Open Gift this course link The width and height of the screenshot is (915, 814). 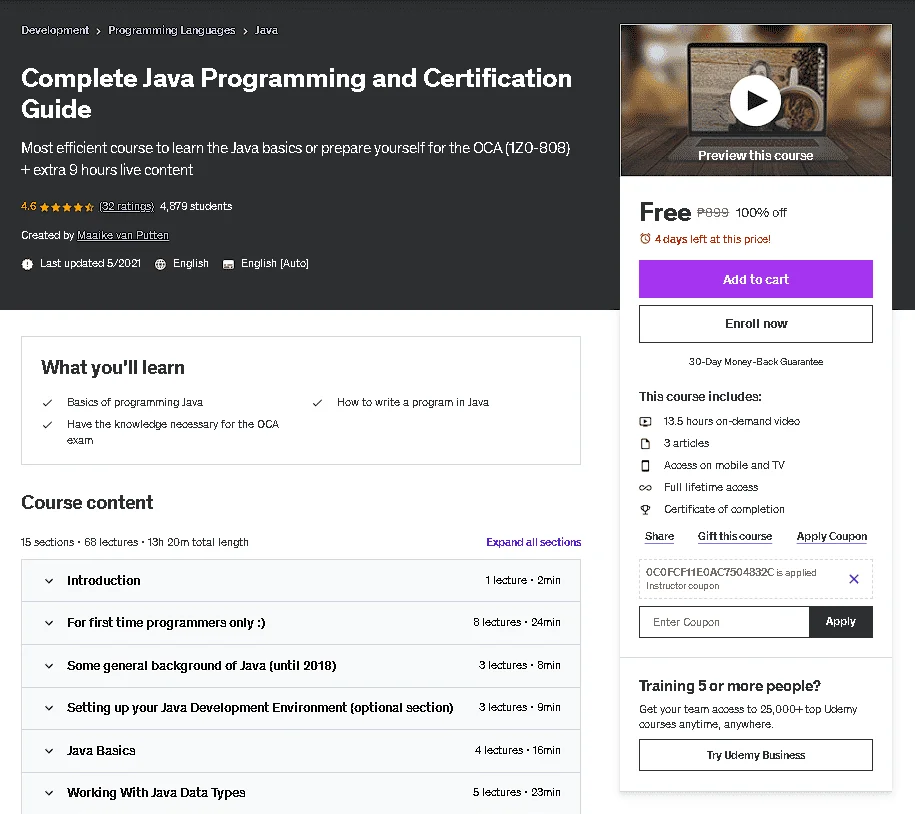click(735, 536)
